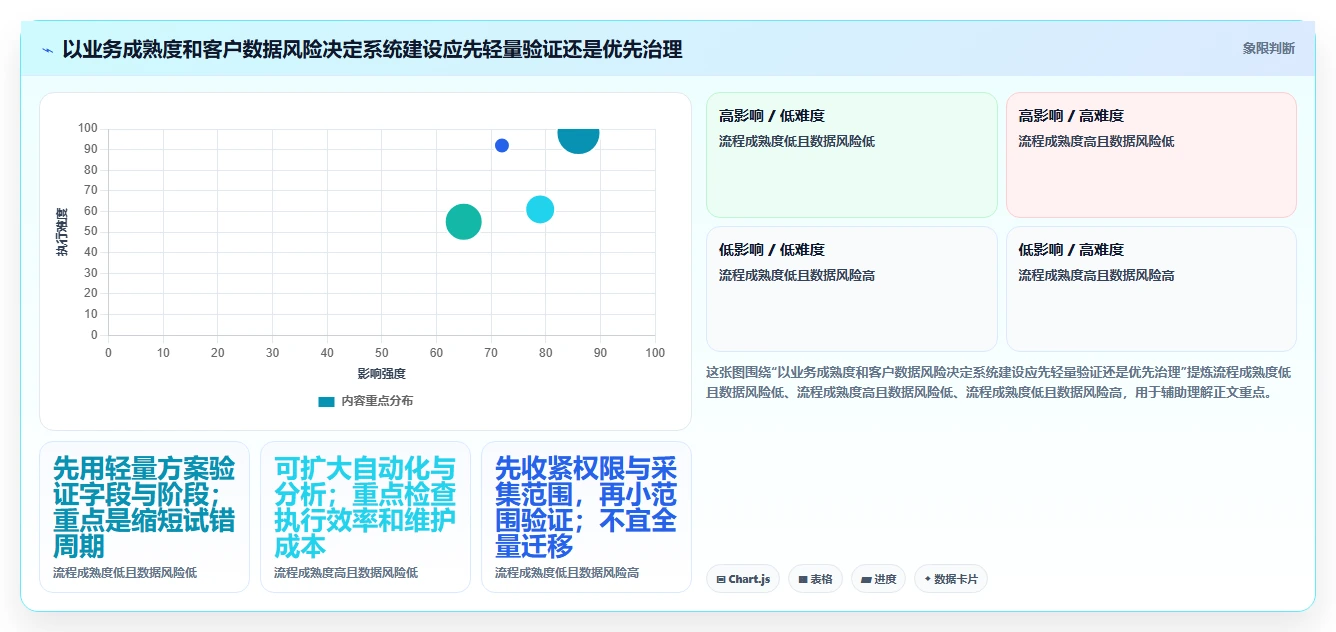
Task: Click the 执行难度 y-axis label
Action: pyautogui.click(x=62, y=231)
